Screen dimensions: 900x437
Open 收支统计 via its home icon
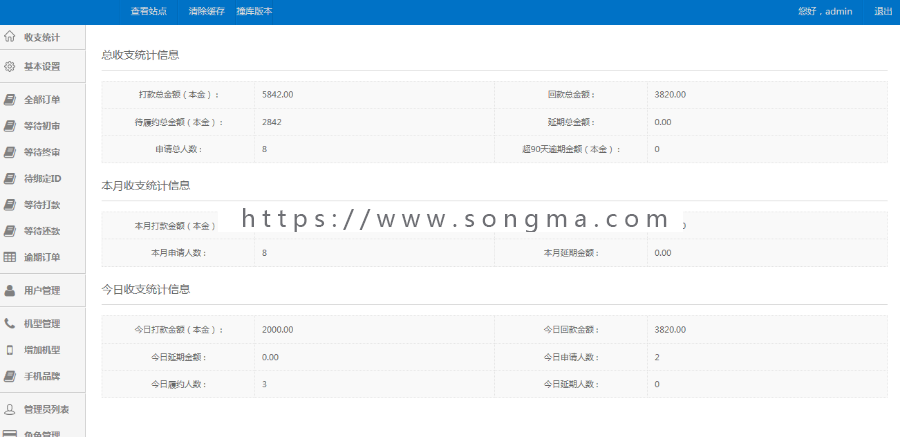click(9, 37)
